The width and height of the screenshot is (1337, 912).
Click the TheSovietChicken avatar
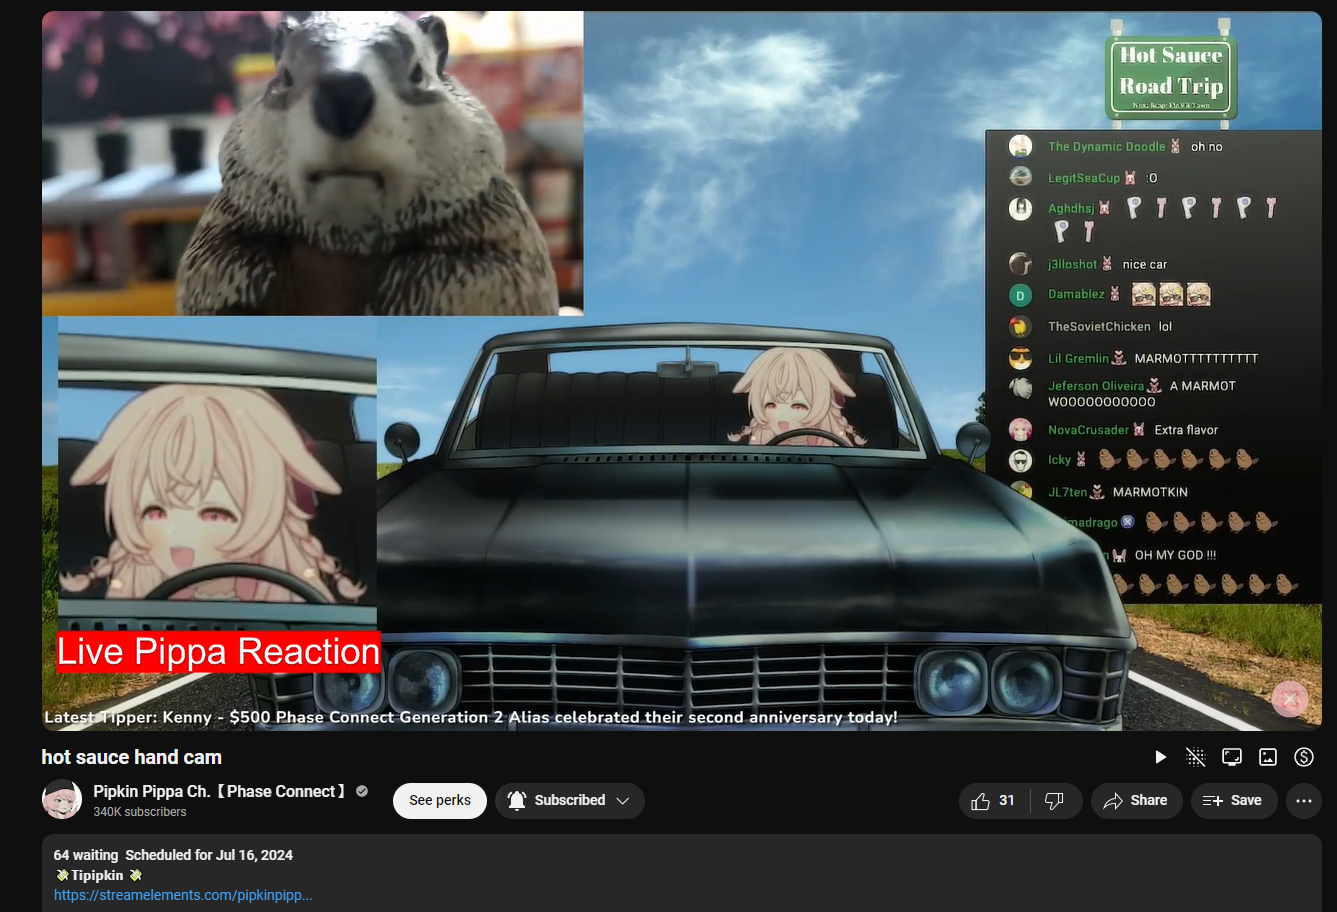coord(1020,326)
